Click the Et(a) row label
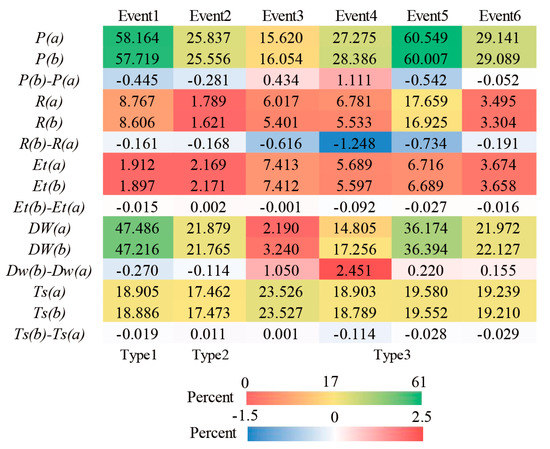Screen dimensions: 550x449 coord(49,165)
